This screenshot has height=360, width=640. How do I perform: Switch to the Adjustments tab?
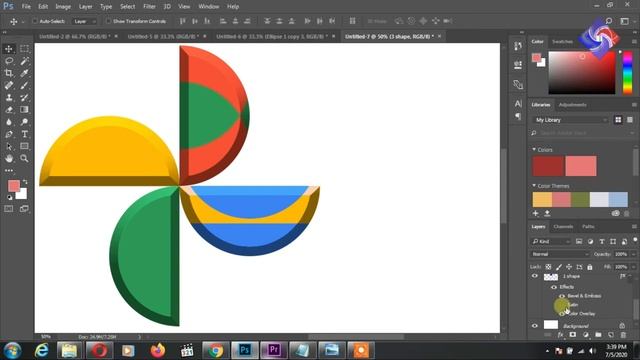click(x=572, y=105)
